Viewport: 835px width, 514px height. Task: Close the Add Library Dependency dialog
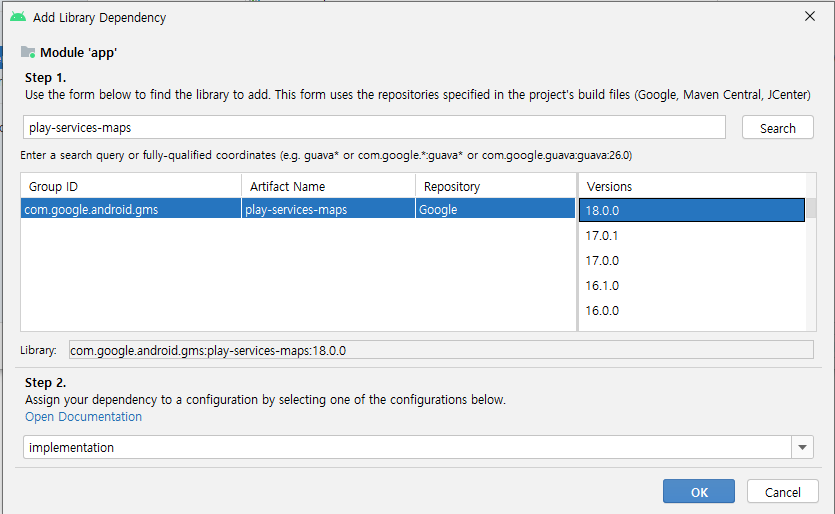[x=809, y=17]
